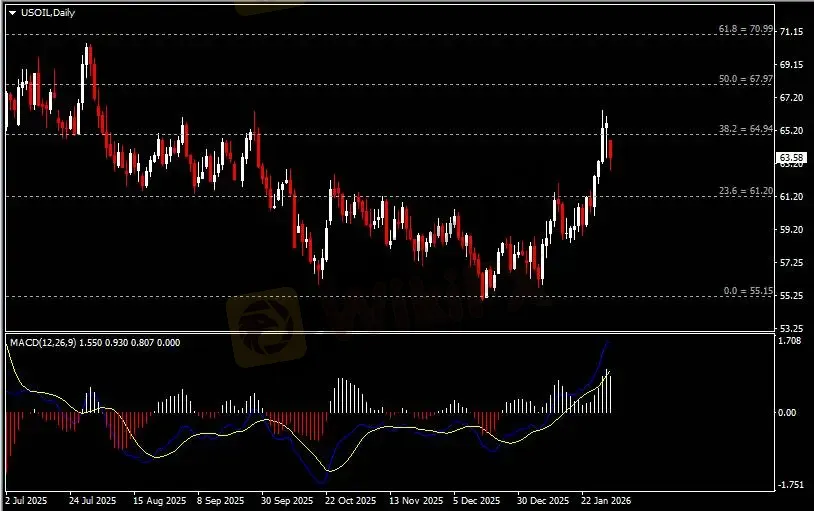Viewport: 814px width, 511px height.
Task: Select the 61.8 = 70.99 Fibonacci label
Action: click(x=745, y=29)
